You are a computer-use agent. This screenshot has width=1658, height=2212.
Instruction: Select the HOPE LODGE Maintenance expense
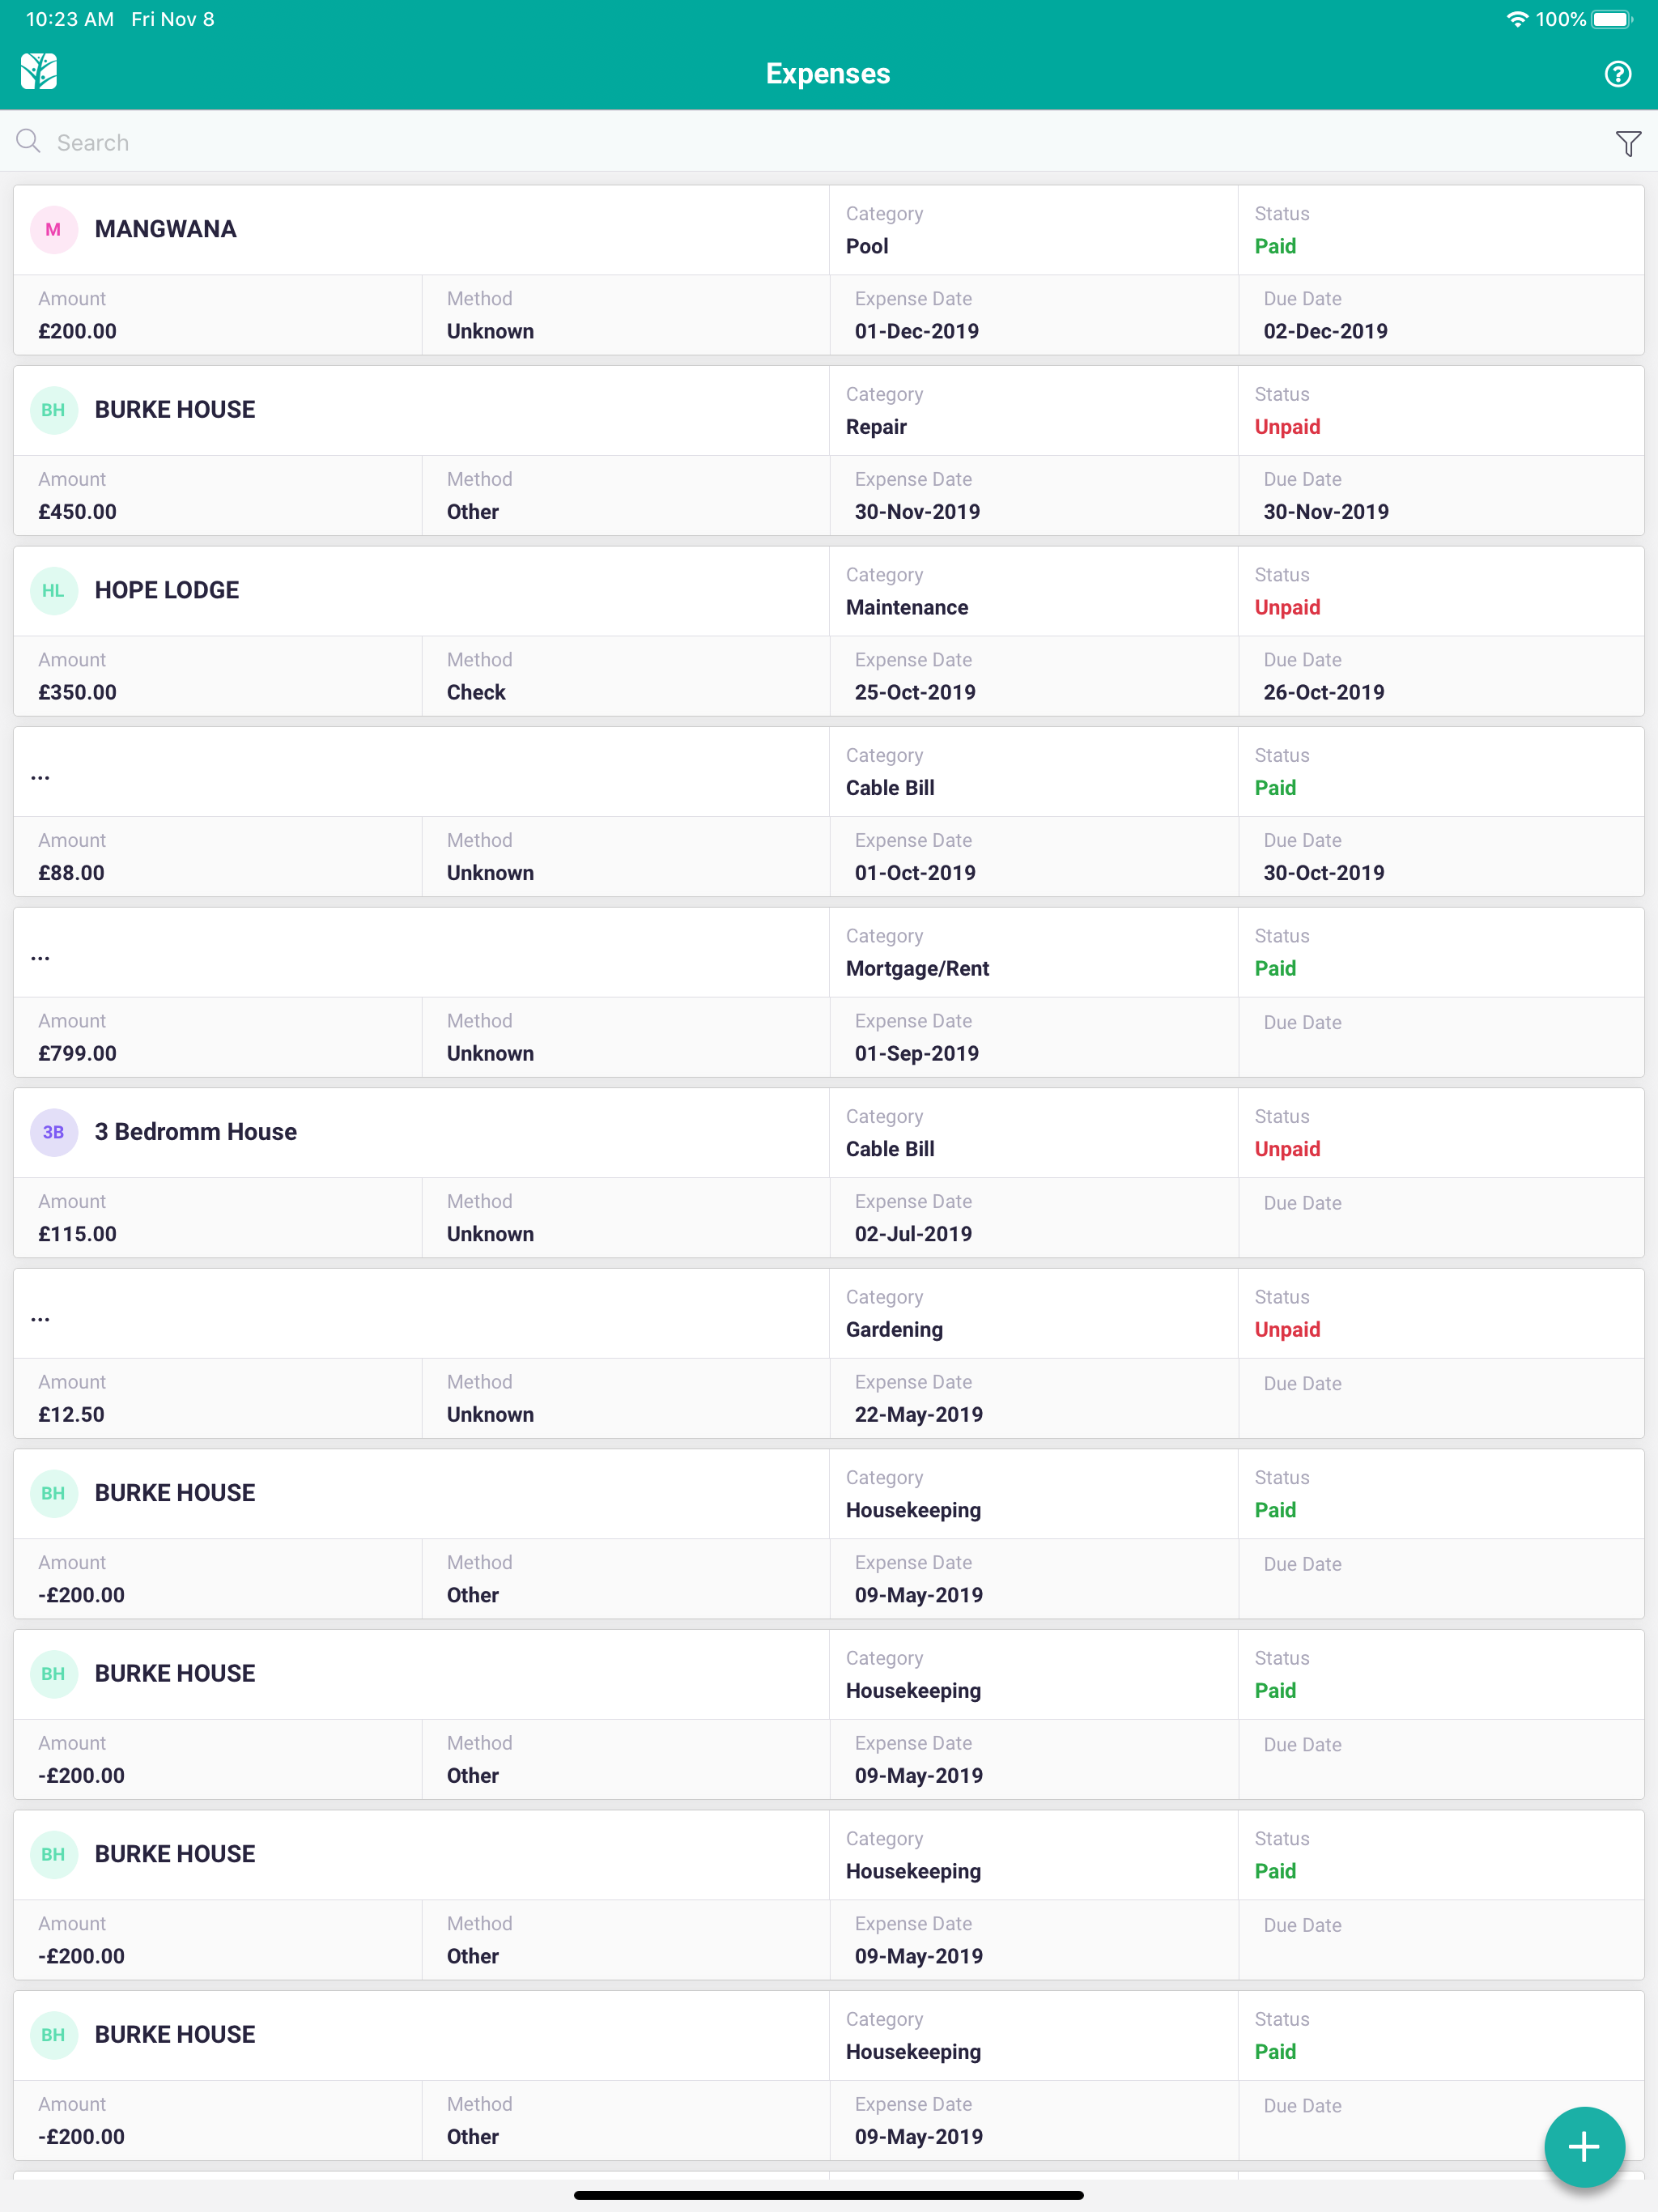[x=829, y=631]
